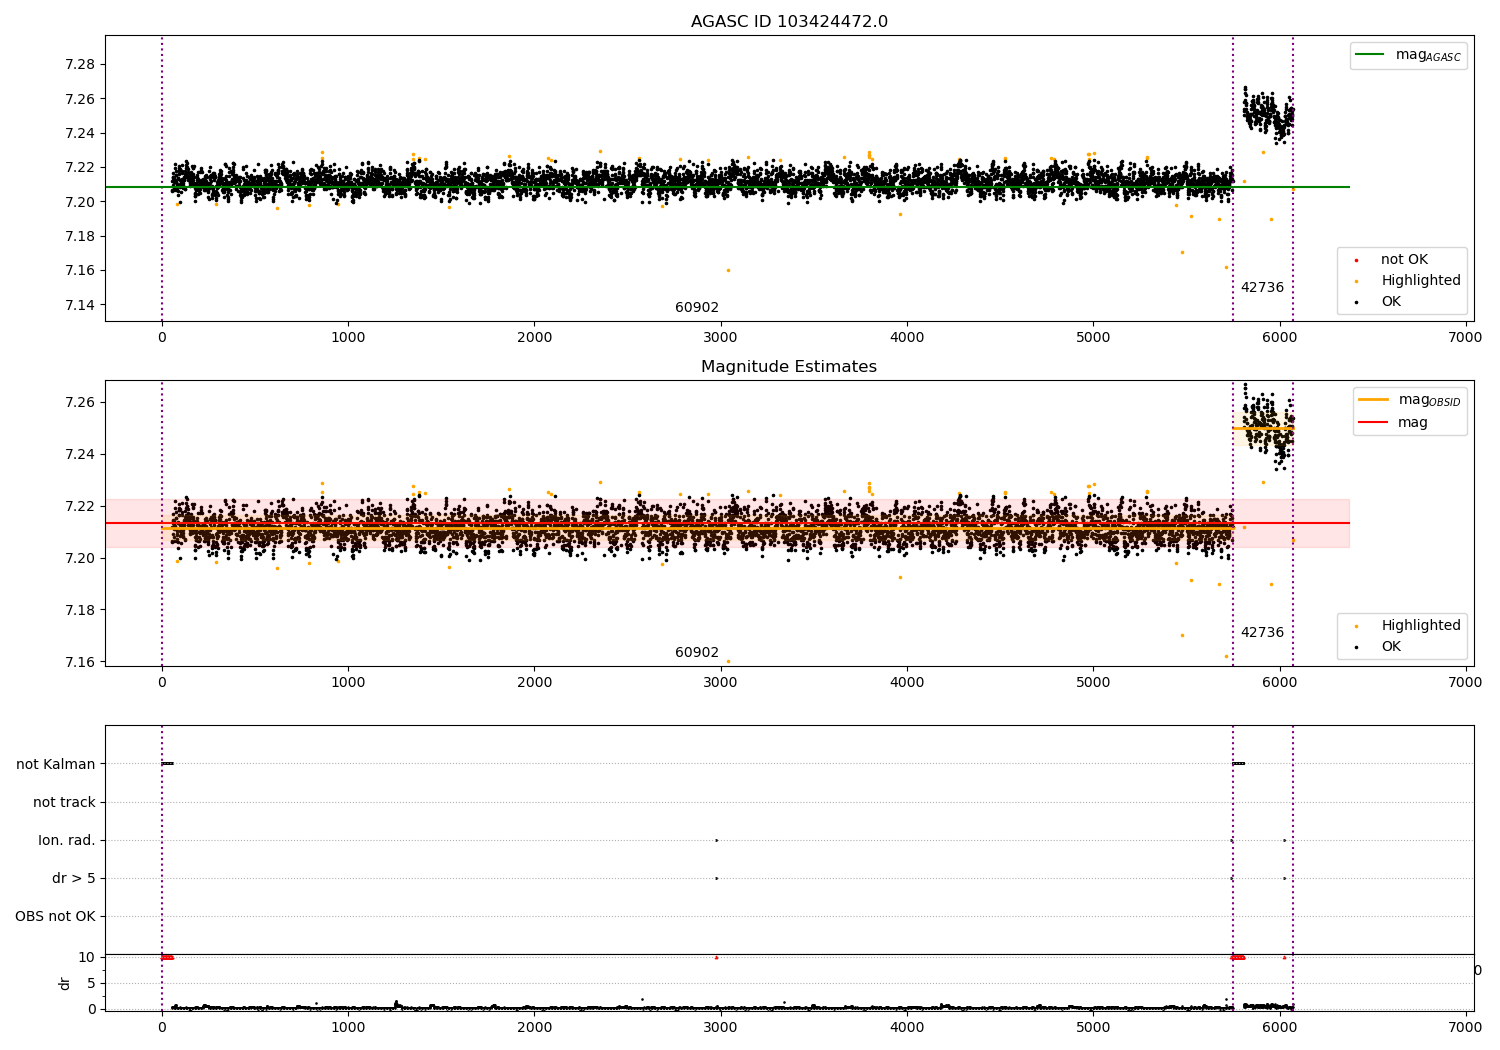Viewport: 1500px width, 1050px height.
Task: Click the red 'mag' legend entry
Action: tap(1412, 423)
